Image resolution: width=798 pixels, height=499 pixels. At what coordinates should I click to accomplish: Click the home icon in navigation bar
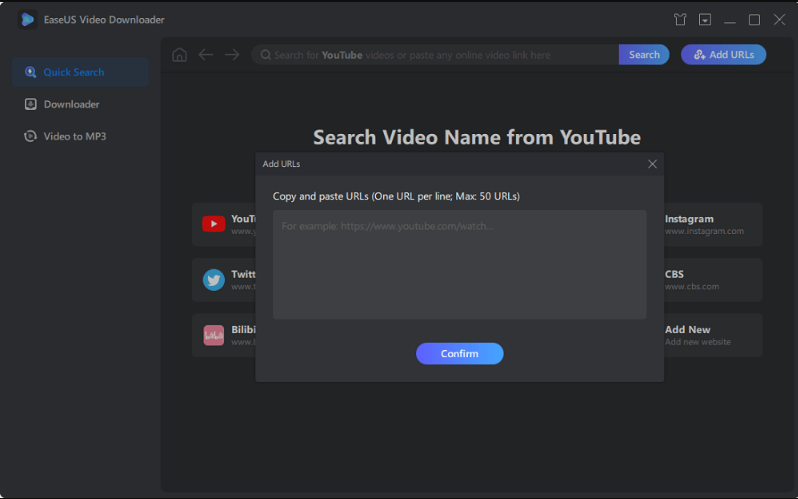(180, 55)
